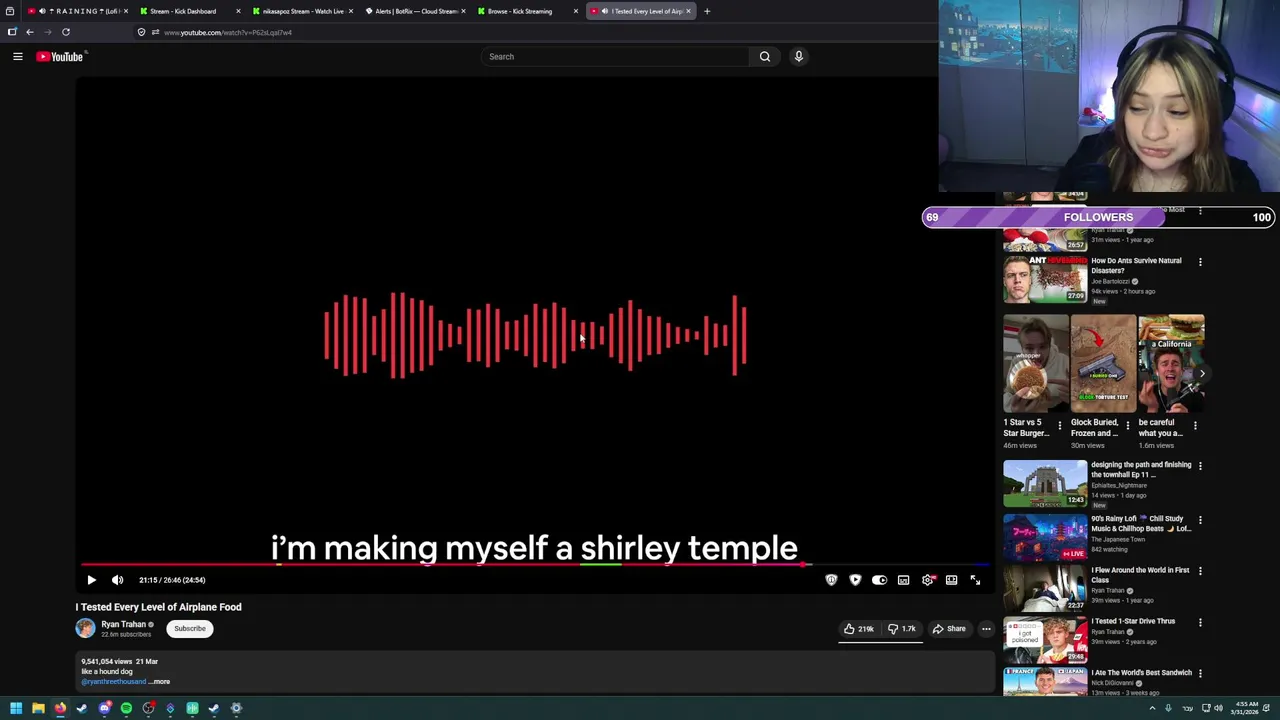The height and width of the screenshot is (720, 1280).
Task: Open options for 1 Star vs 5 Star Burger
Action: pyautogui.click(x=1060, y=425)
